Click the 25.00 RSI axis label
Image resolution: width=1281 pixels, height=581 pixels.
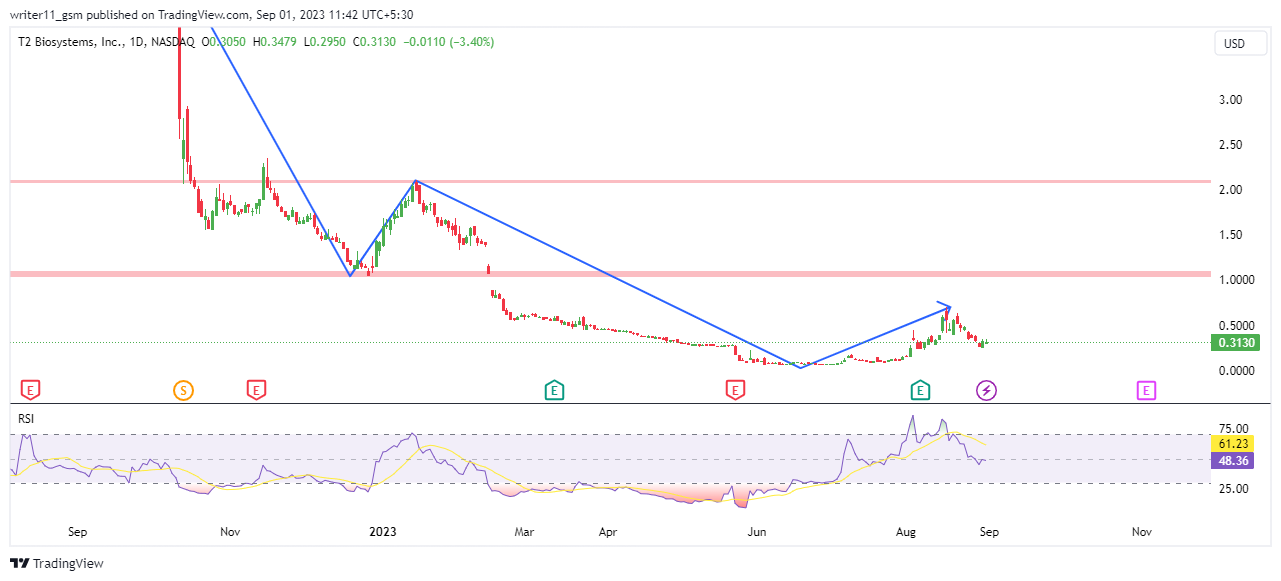[x=1232, y=489]
